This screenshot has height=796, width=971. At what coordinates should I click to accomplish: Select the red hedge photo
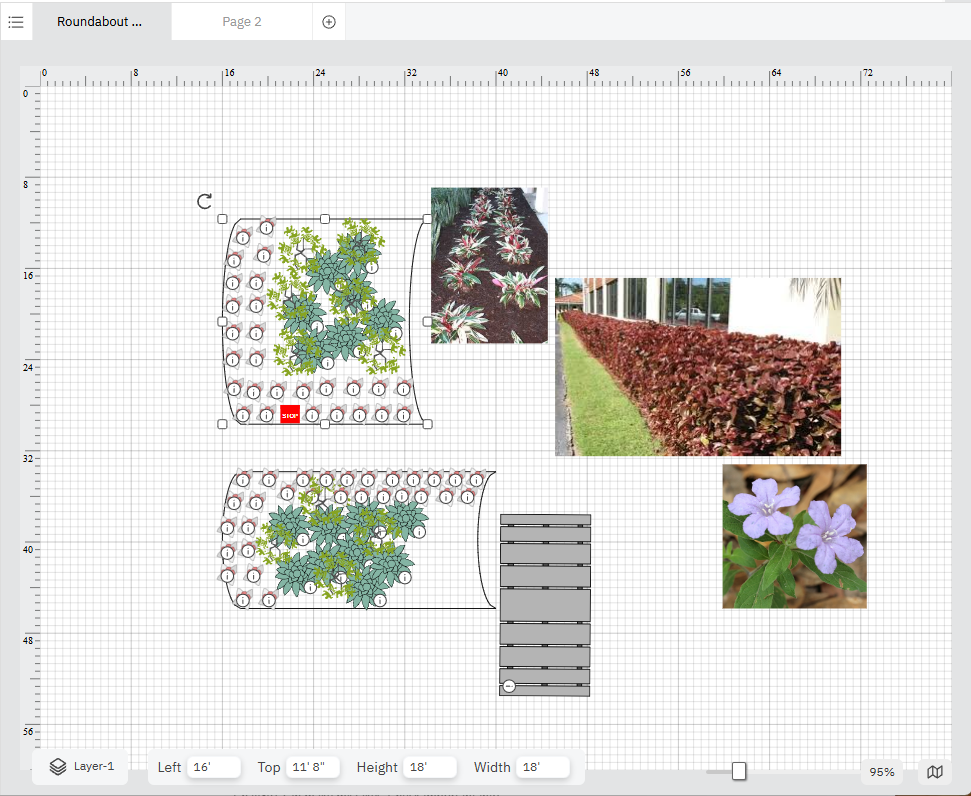pyautogui.click(x=697, y=366)
